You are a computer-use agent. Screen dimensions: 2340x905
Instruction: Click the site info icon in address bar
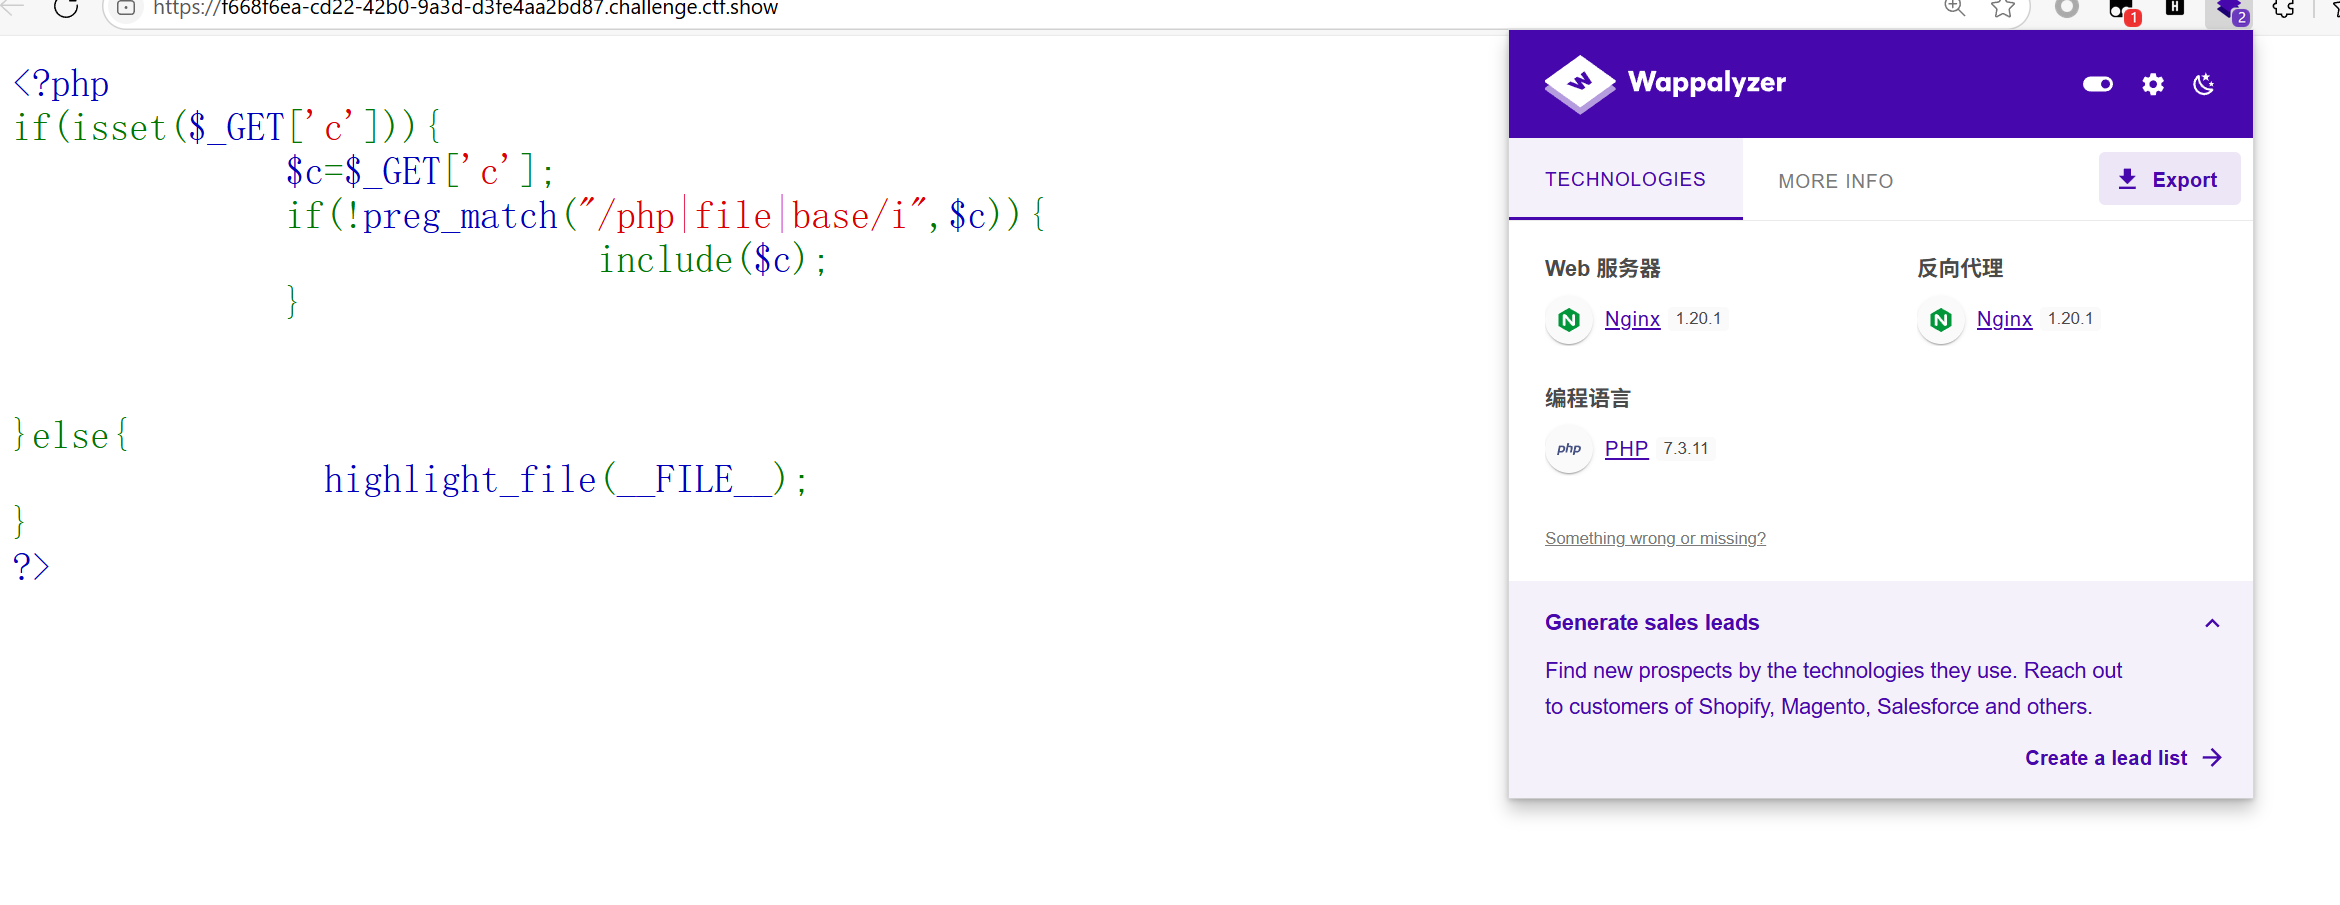(x=126, y=8)
